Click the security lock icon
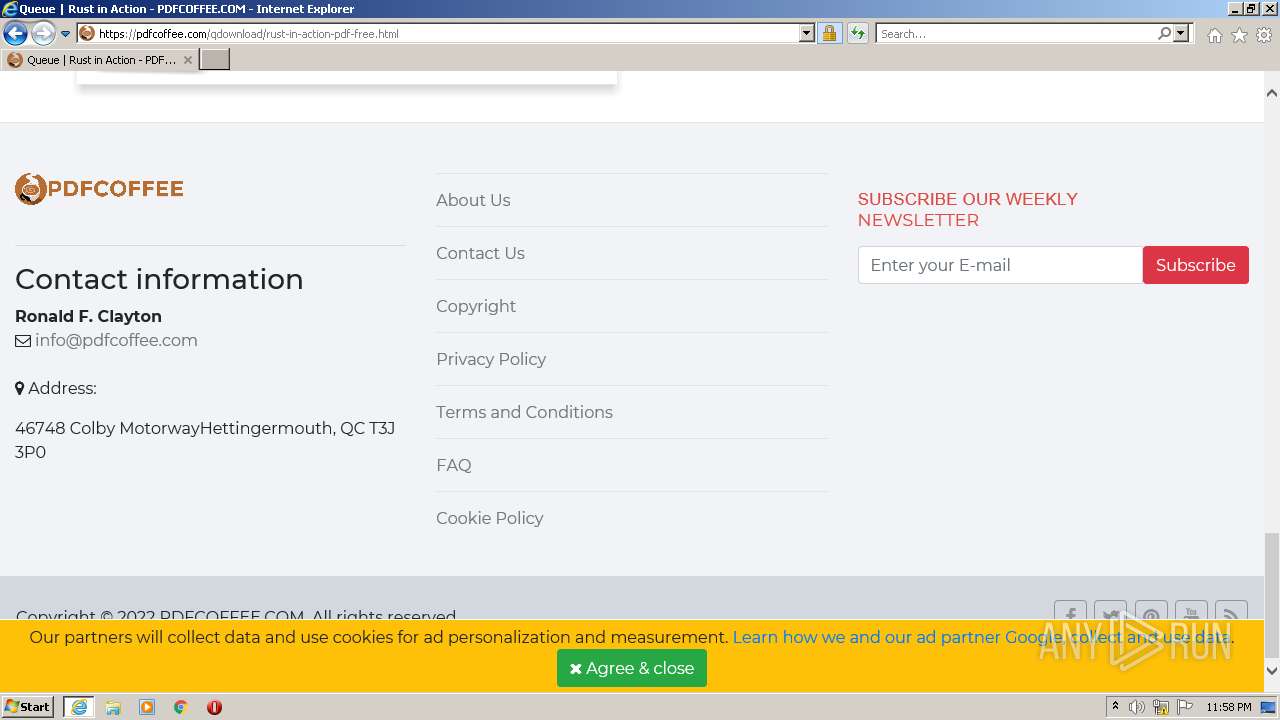The height and width of the screenshot is (720, 1280). (x=829, y=33)
